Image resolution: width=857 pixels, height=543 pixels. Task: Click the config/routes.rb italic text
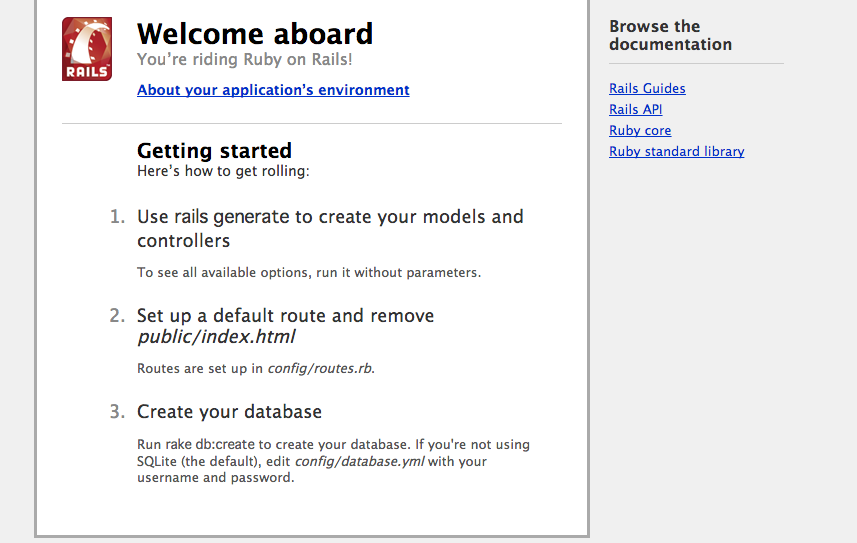pos(320,369)
